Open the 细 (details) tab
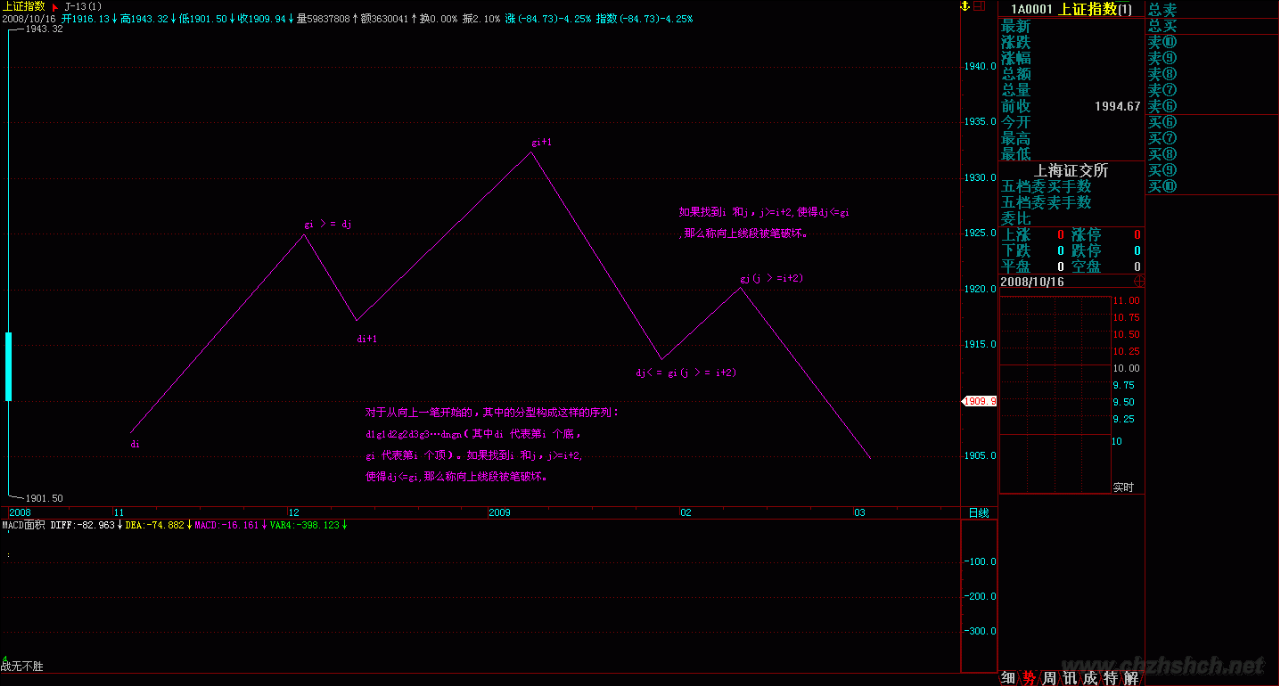Viewport: 1279px width, 686px height. tap(1008, 678)
